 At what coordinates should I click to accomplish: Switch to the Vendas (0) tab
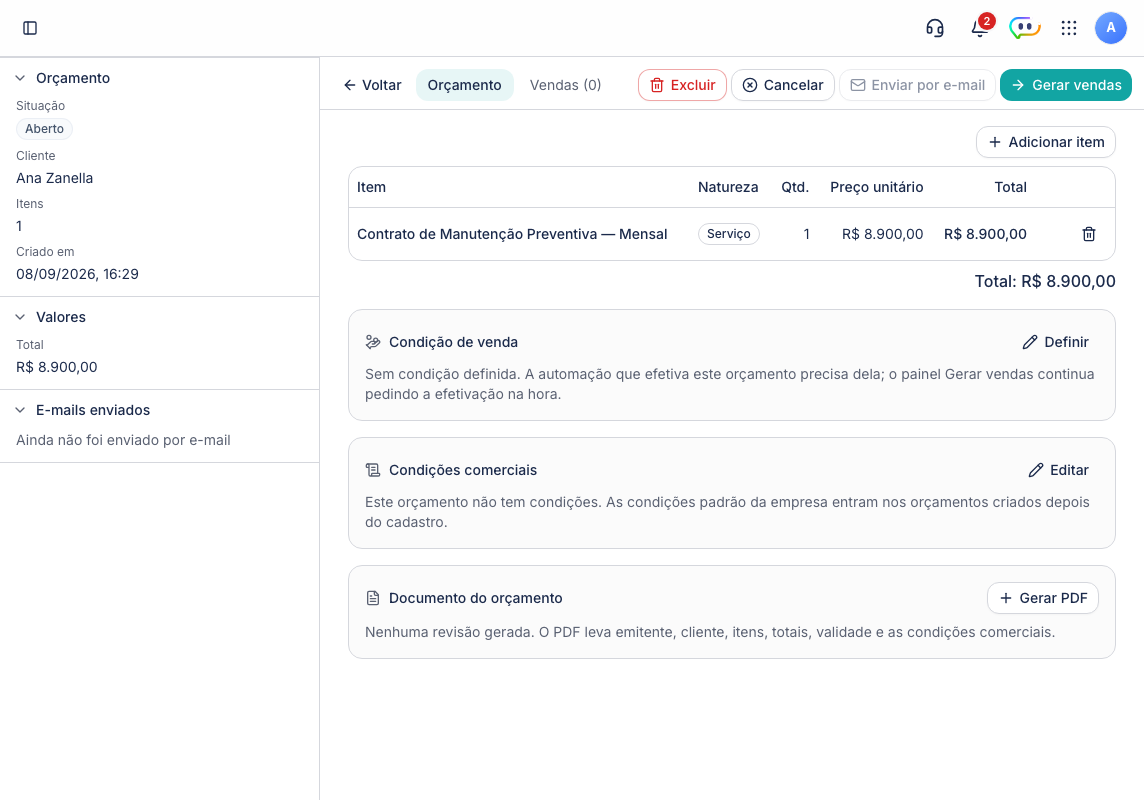pyautogui.click(x=565, y=85)
